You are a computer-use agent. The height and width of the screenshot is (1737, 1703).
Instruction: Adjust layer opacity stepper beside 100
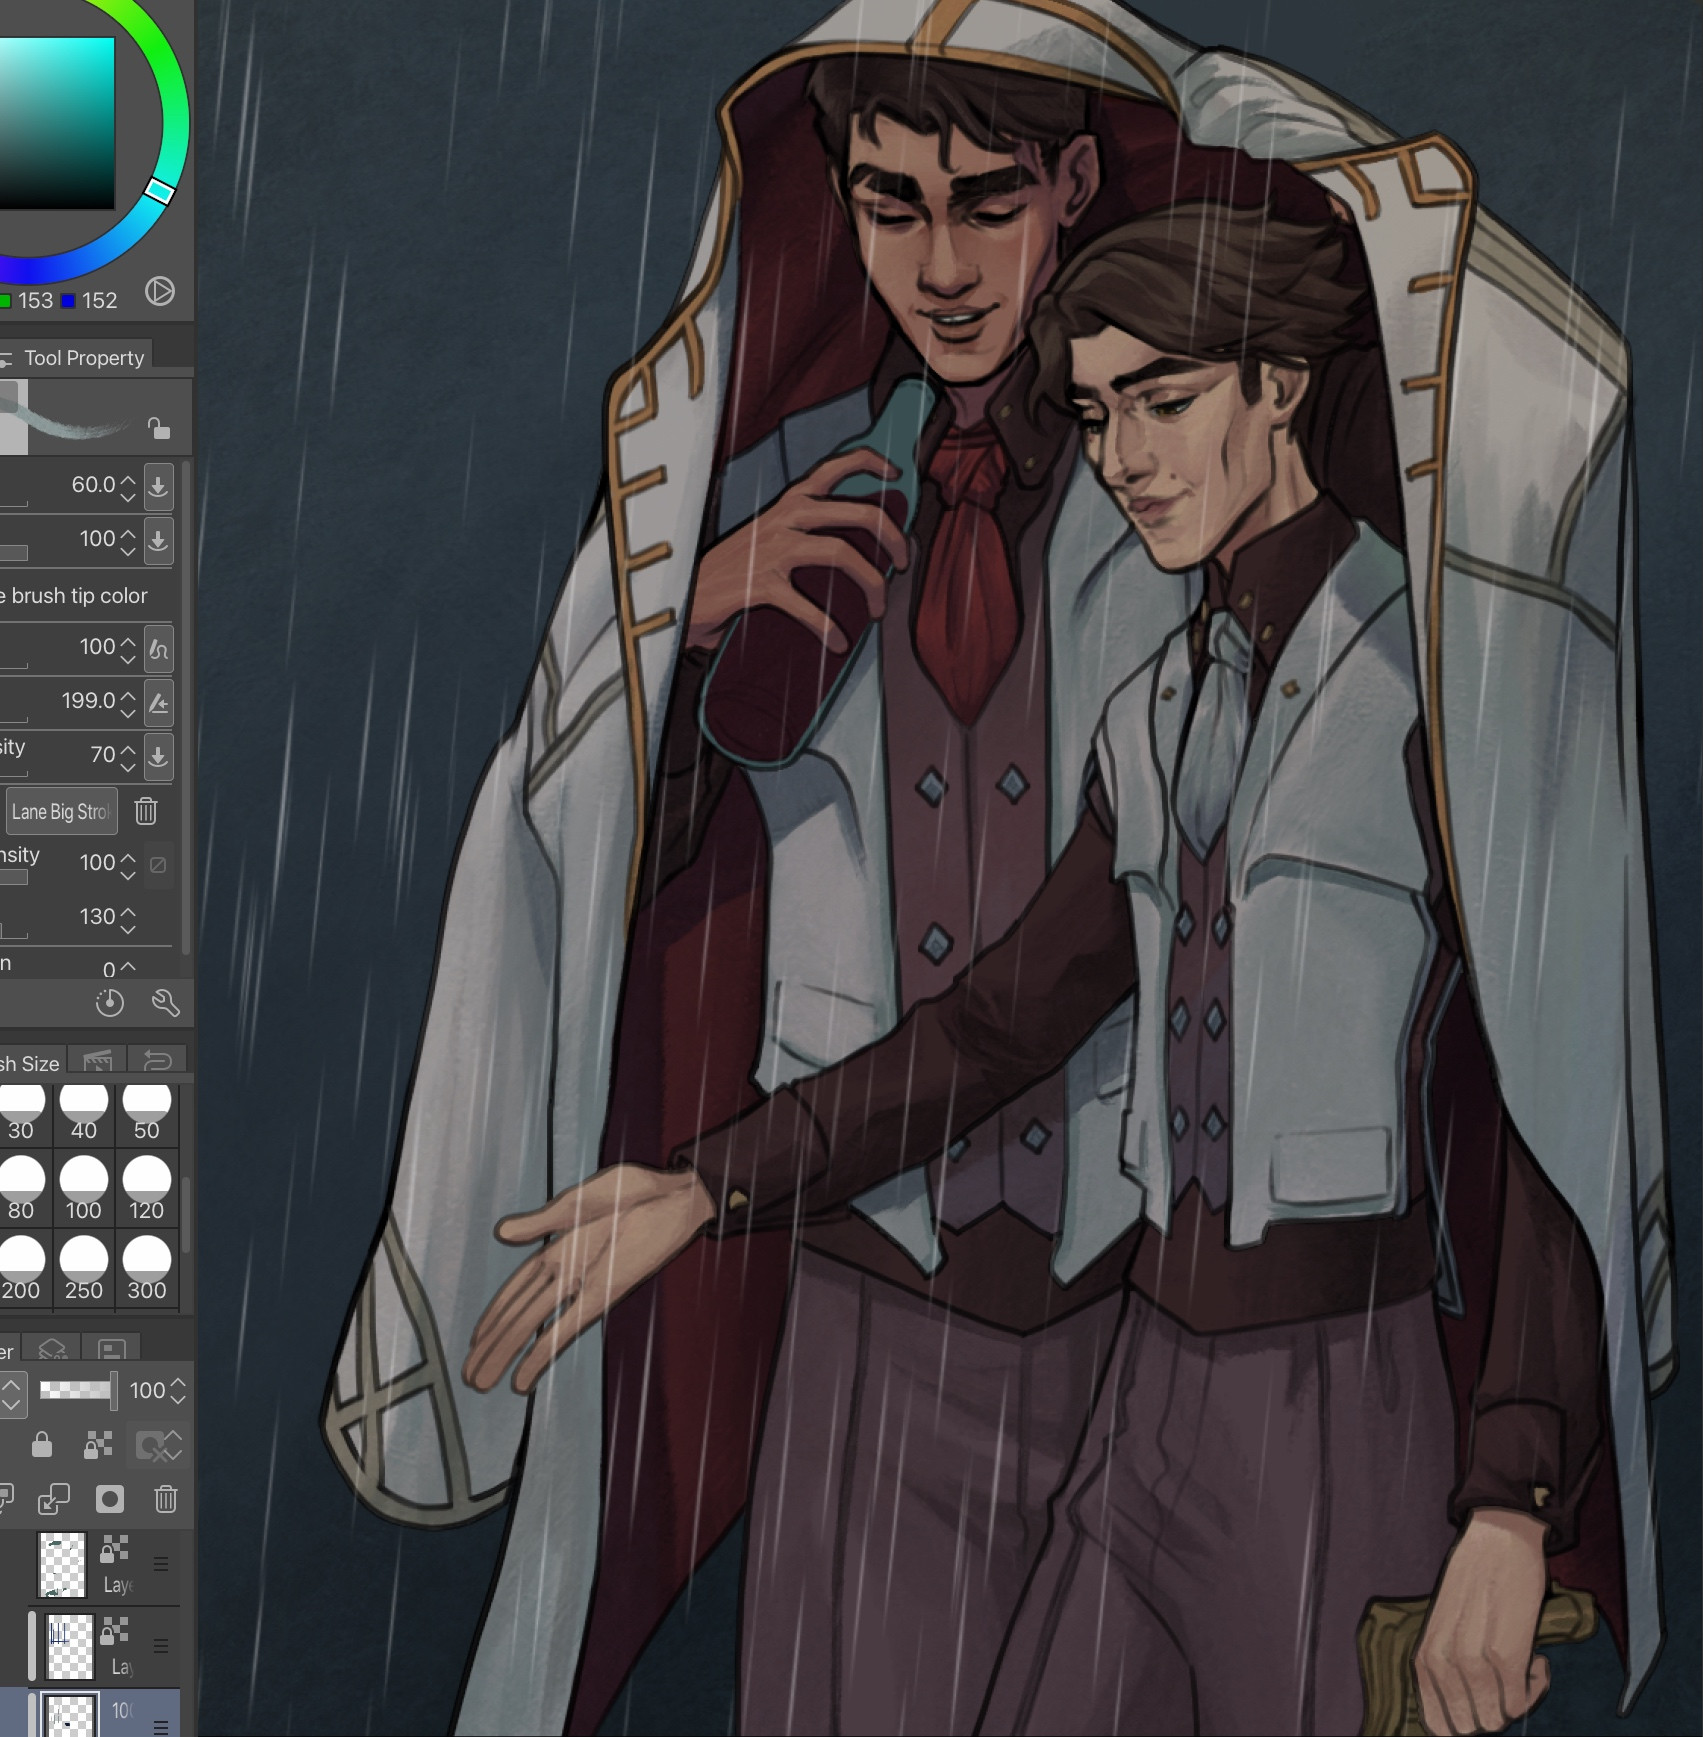[178, 1390]
